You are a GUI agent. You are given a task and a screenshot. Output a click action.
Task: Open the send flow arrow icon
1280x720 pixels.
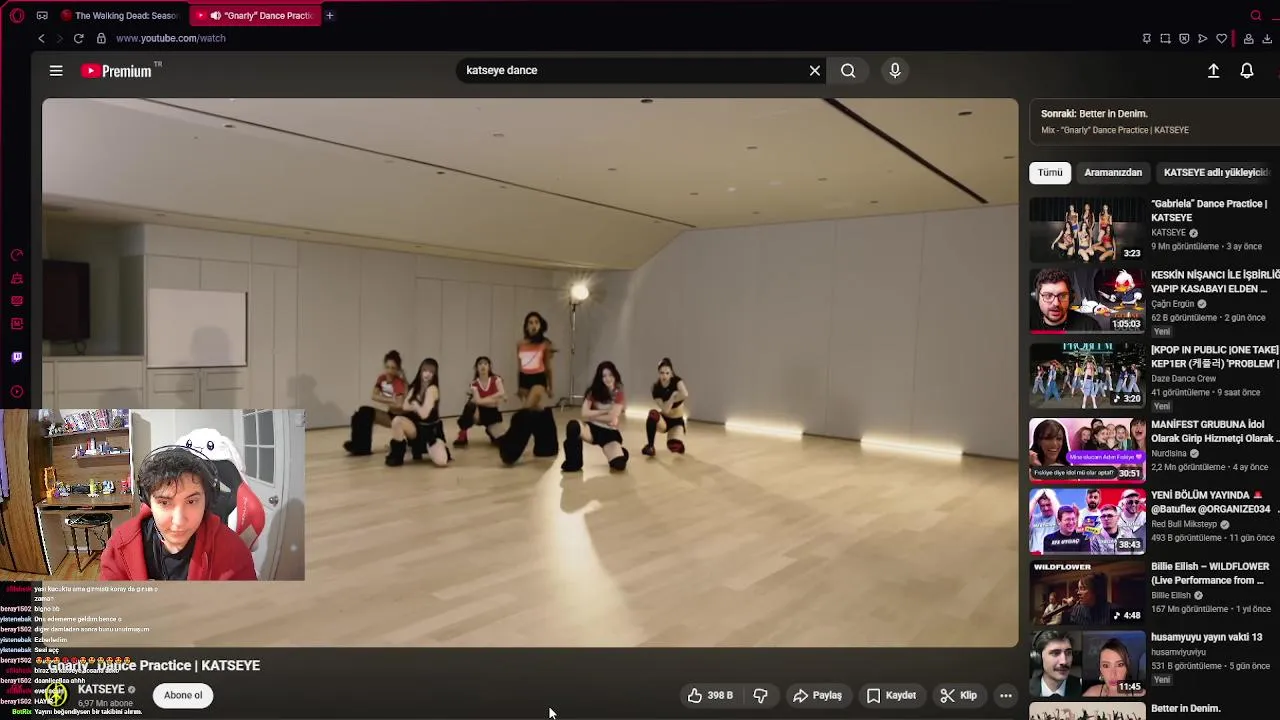coord(1202,38)
